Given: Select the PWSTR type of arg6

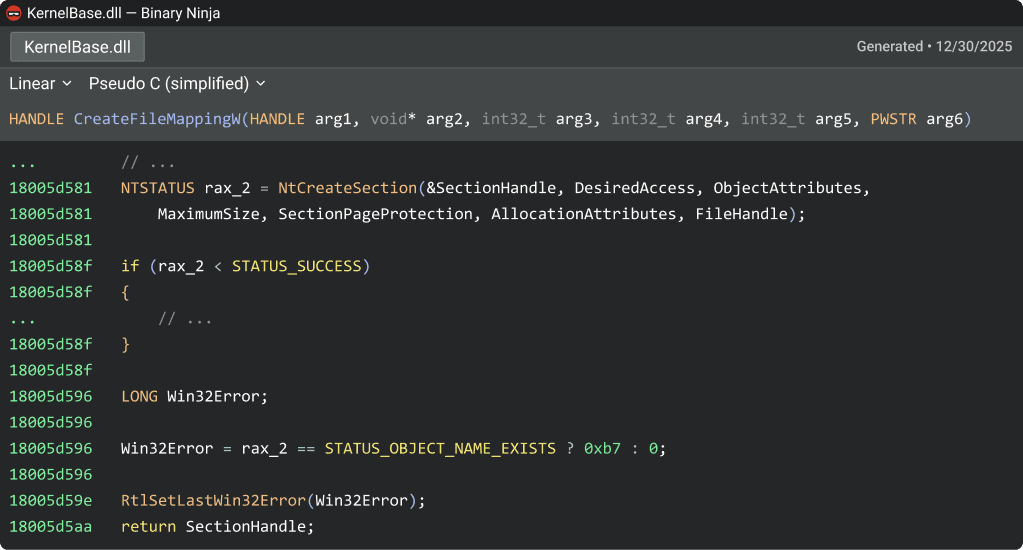Looking at the screenshot, I should [x=893, y=119].
